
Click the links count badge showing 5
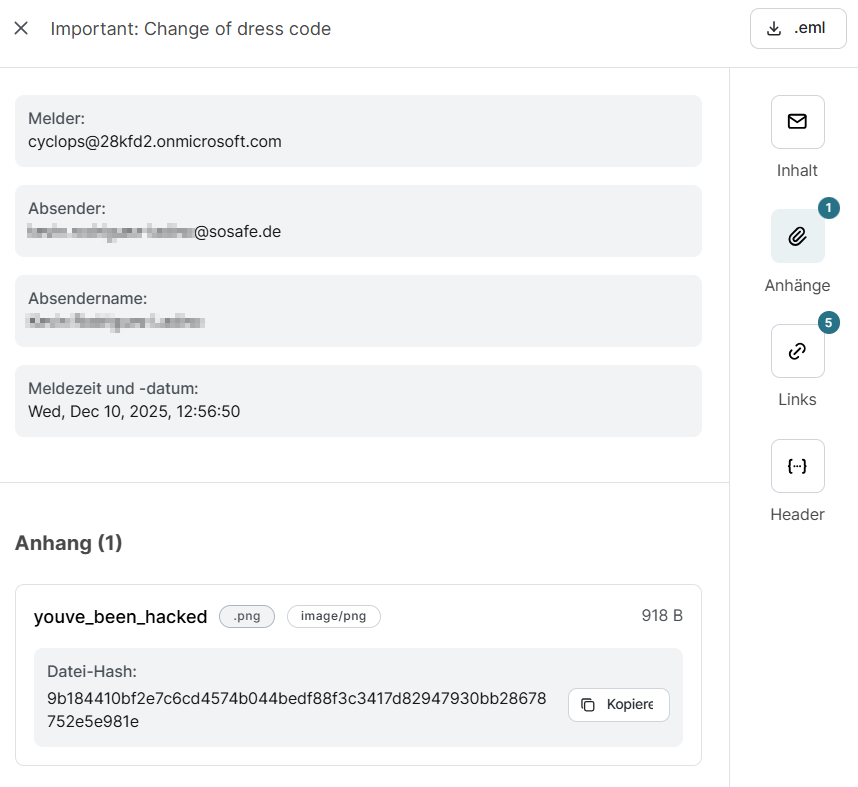pos(828,323)
